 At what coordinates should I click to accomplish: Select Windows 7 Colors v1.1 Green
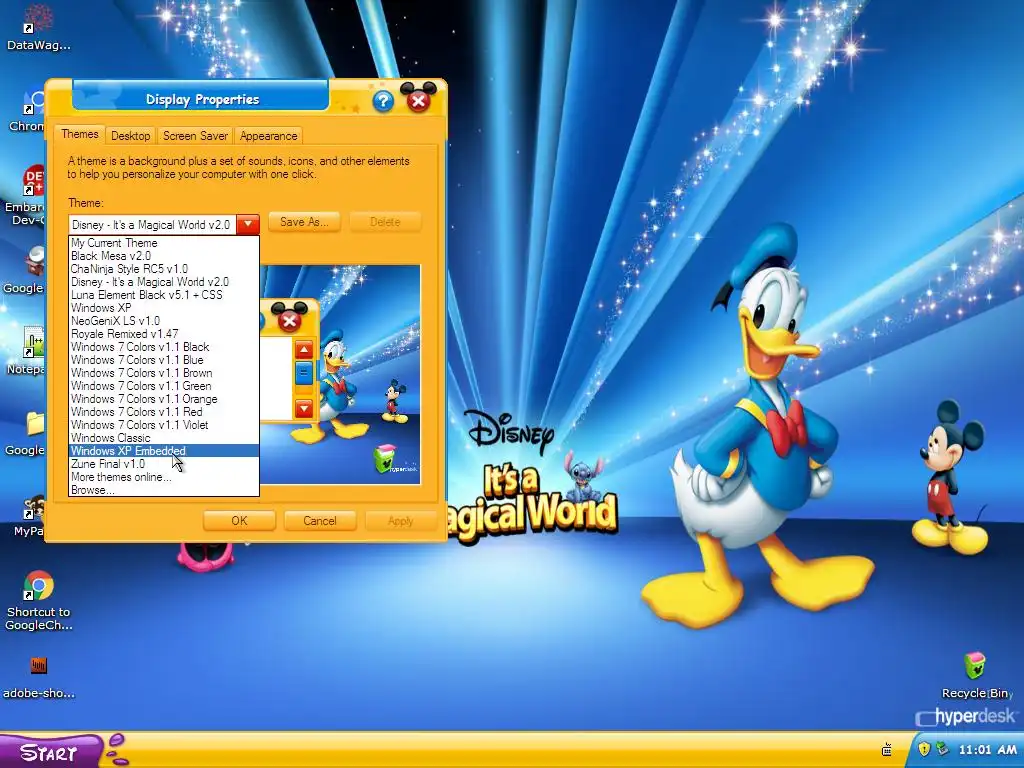tap(164, 386)
